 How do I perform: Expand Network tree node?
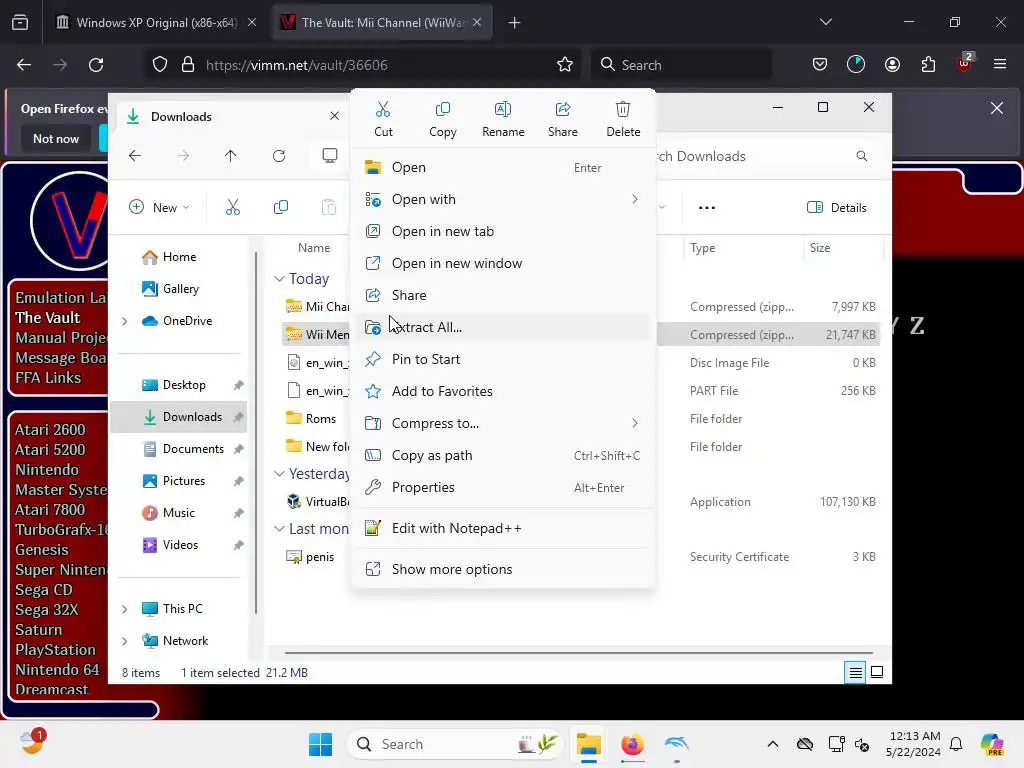[124, 641]
